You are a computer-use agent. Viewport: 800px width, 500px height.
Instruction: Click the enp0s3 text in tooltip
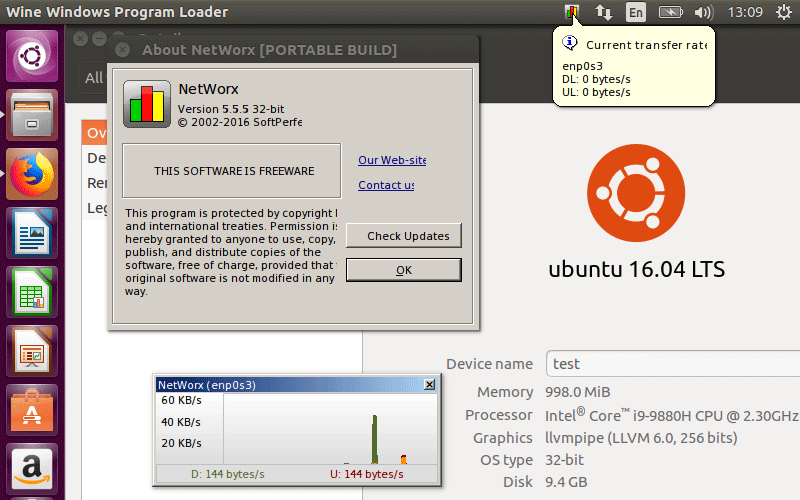tap(582, 66)
